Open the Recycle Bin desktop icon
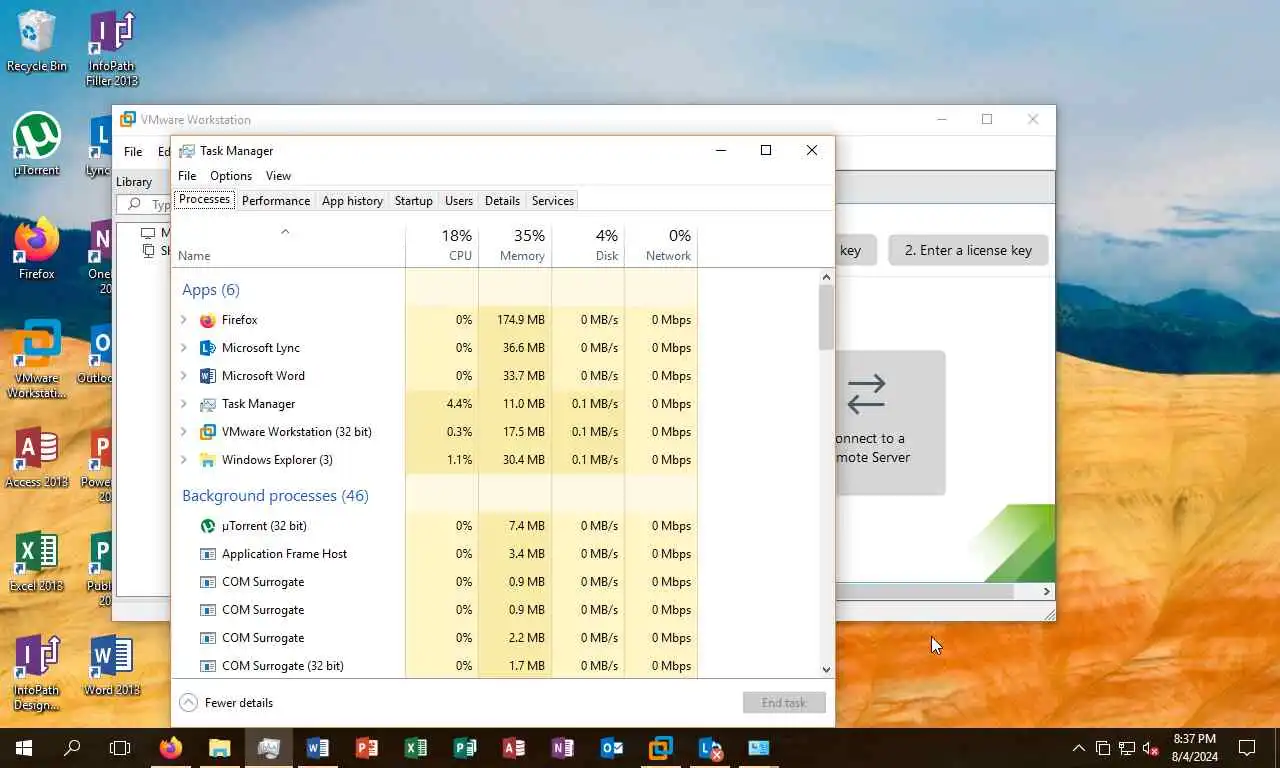Viewport: 1280px width, 768px height. point(37,41)
